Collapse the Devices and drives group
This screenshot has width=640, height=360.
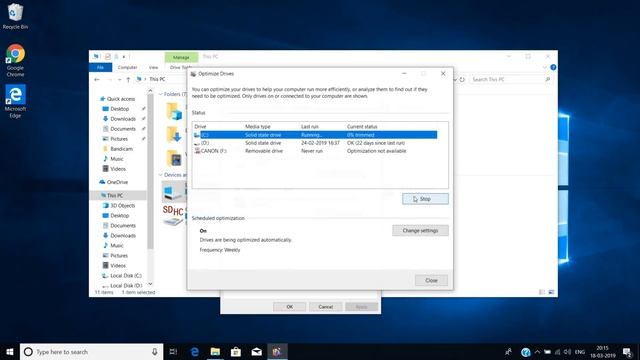click(160, 175)
